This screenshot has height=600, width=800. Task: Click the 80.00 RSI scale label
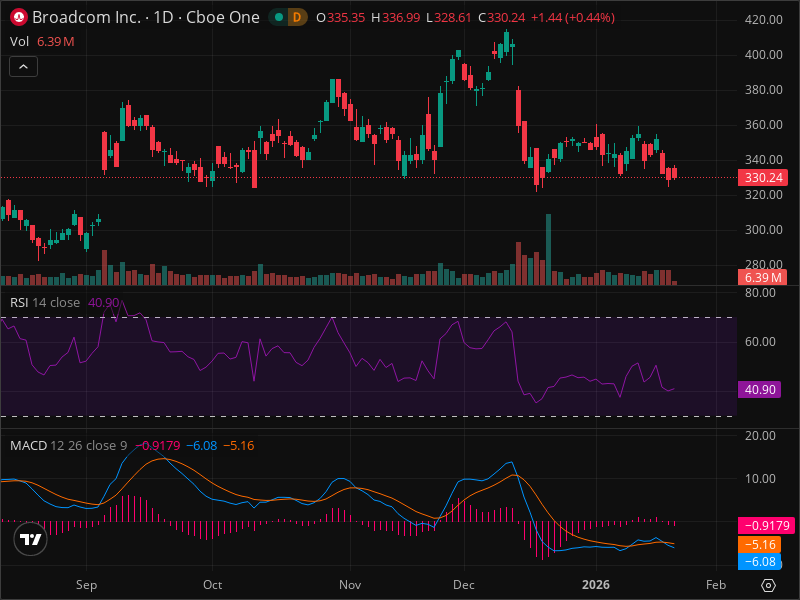760,293
